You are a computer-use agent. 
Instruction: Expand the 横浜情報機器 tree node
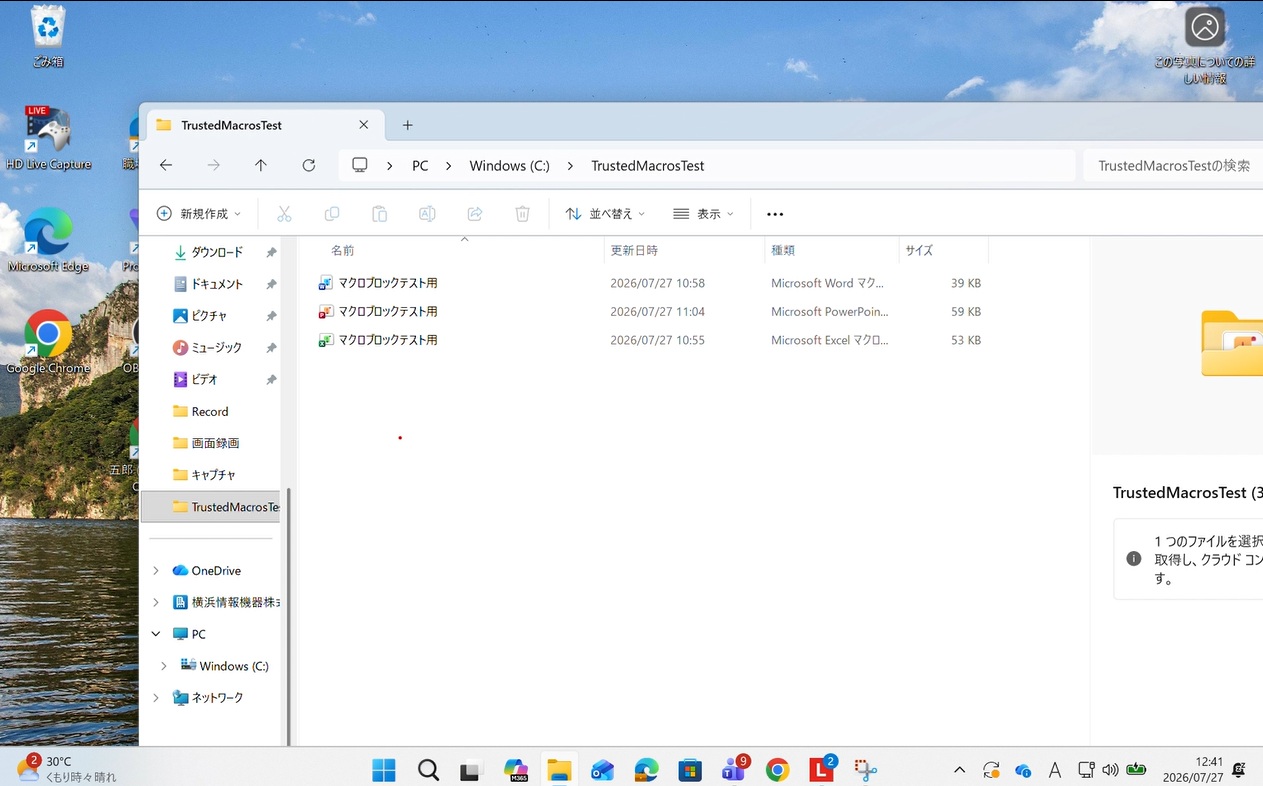coord(155,603)
